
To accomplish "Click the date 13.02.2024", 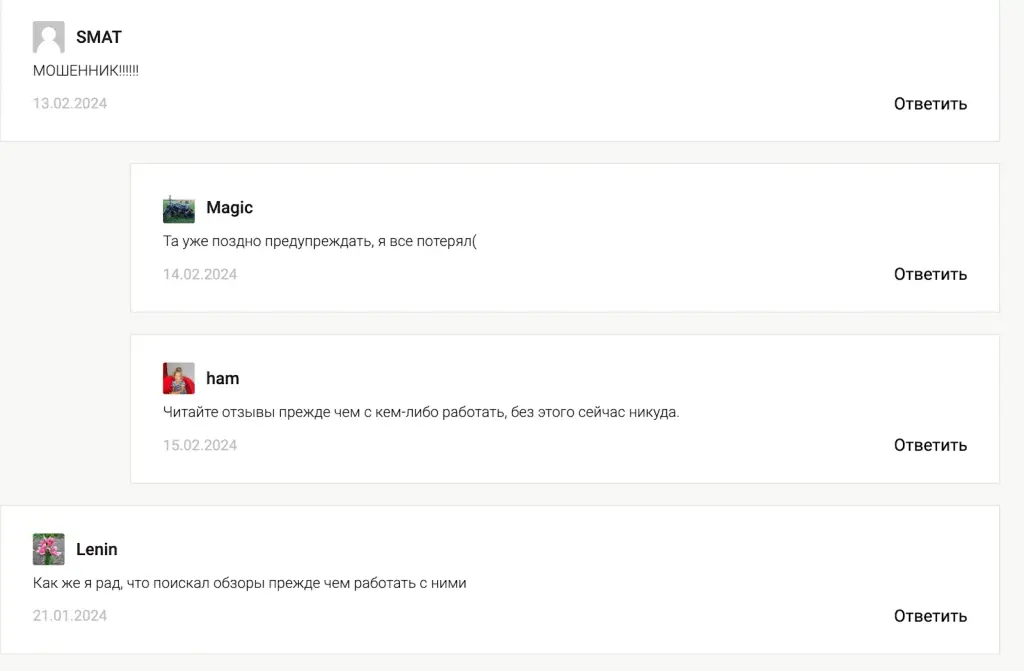I will point(70,103).
